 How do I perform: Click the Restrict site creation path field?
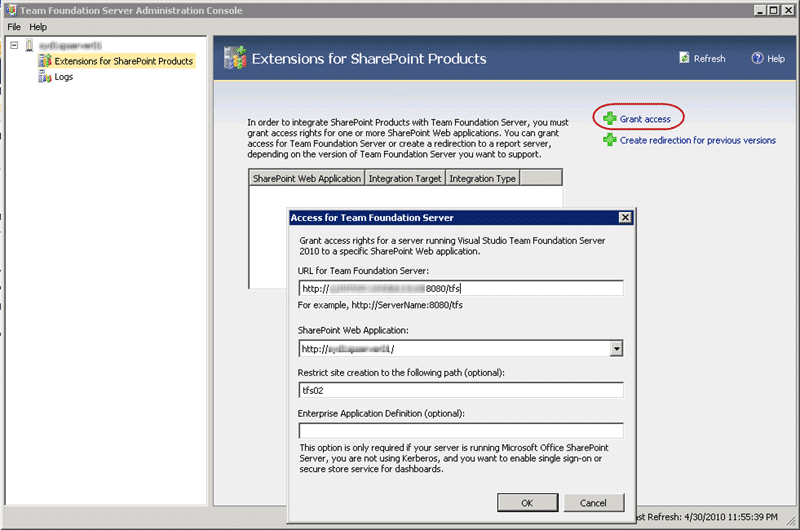(x=461, y=390)
